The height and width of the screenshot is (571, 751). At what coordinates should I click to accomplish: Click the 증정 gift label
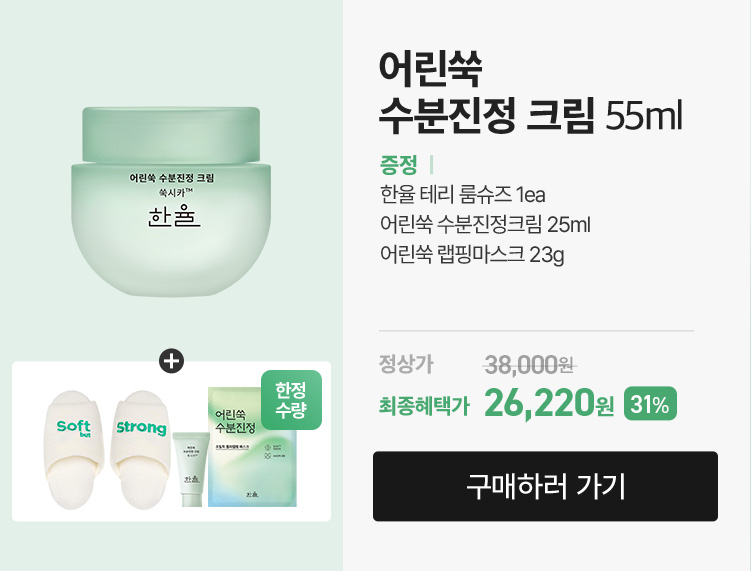(x=398, y=165)
